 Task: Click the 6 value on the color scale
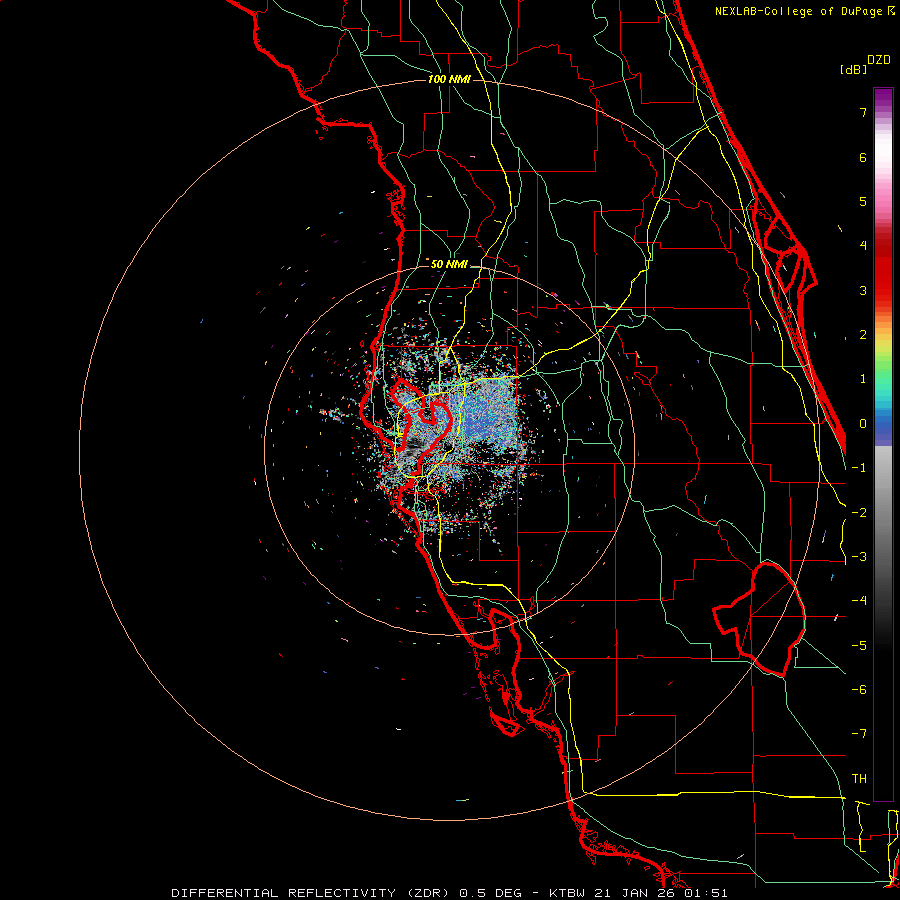tap(863, 157)
